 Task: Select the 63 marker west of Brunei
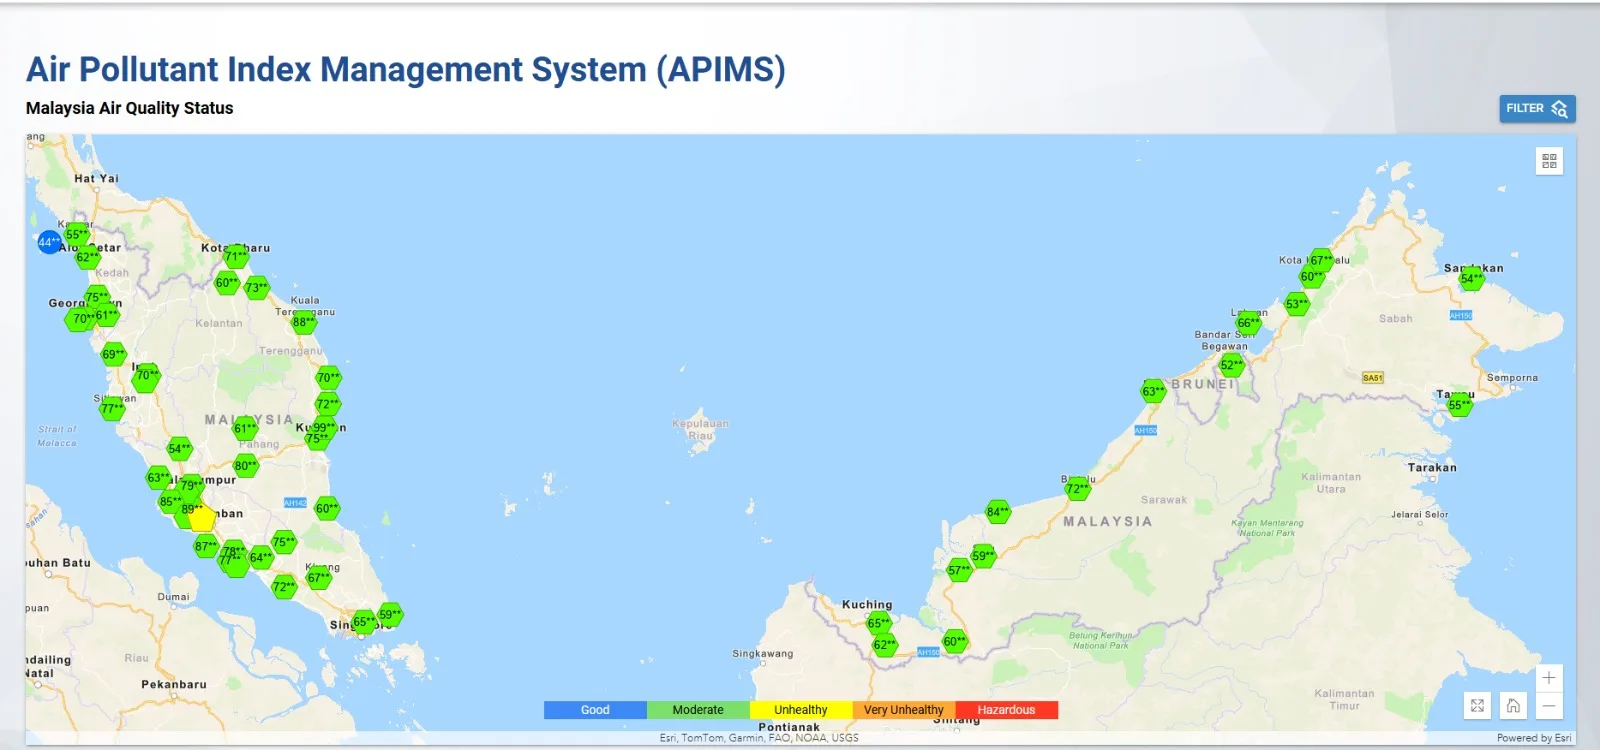[x=1153, y=391]
